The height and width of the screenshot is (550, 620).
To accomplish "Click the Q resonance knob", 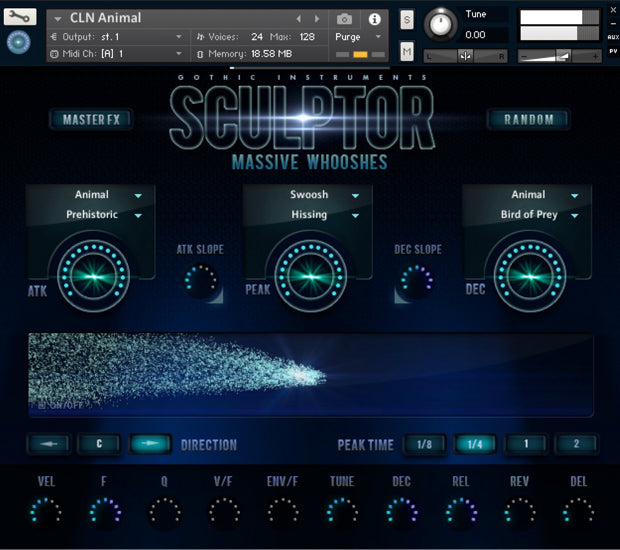I will pos(164,512).
